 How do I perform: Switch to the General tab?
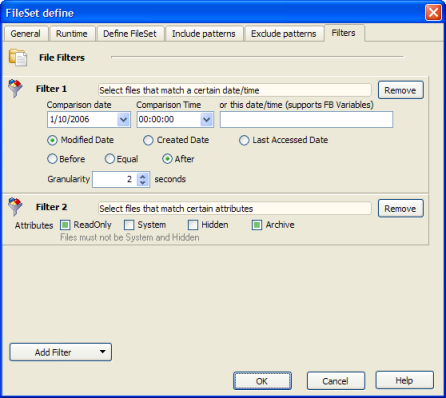click(25, 34)
